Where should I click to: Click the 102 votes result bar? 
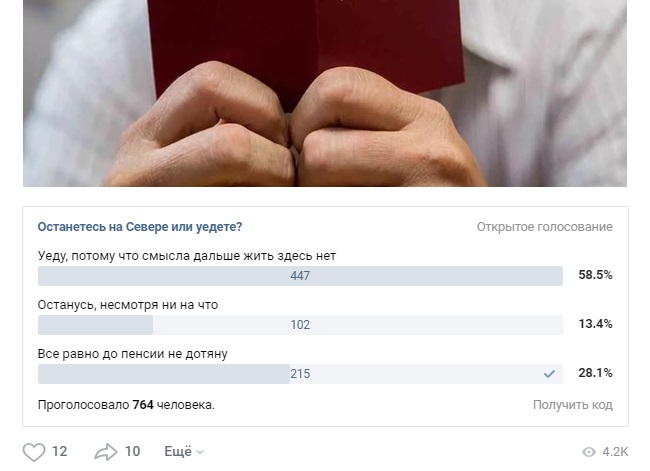[300, 325]
